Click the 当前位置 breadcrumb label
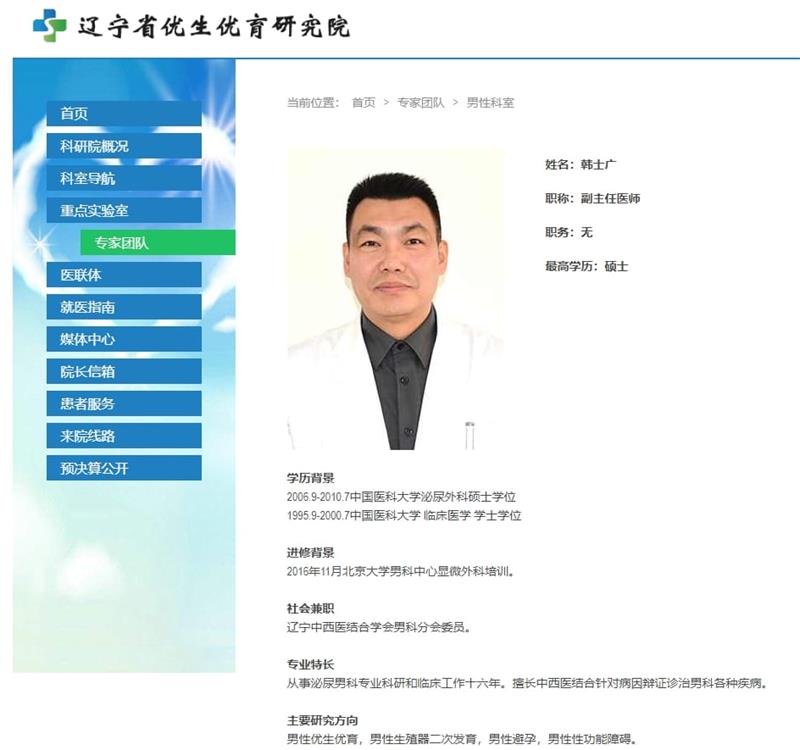This screenshot has width=800, height=750. [x=313, y=103]
